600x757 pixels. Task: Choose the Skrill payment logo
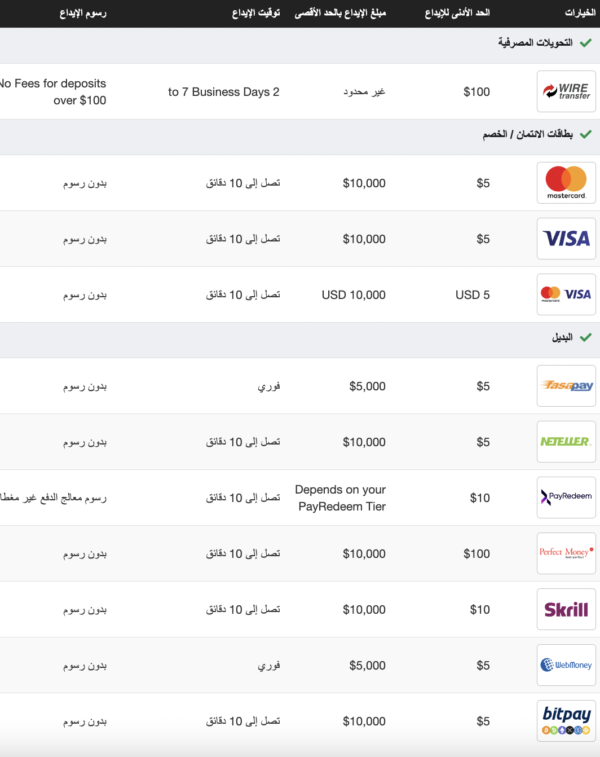pyautogui.click(x=566, y=609)
